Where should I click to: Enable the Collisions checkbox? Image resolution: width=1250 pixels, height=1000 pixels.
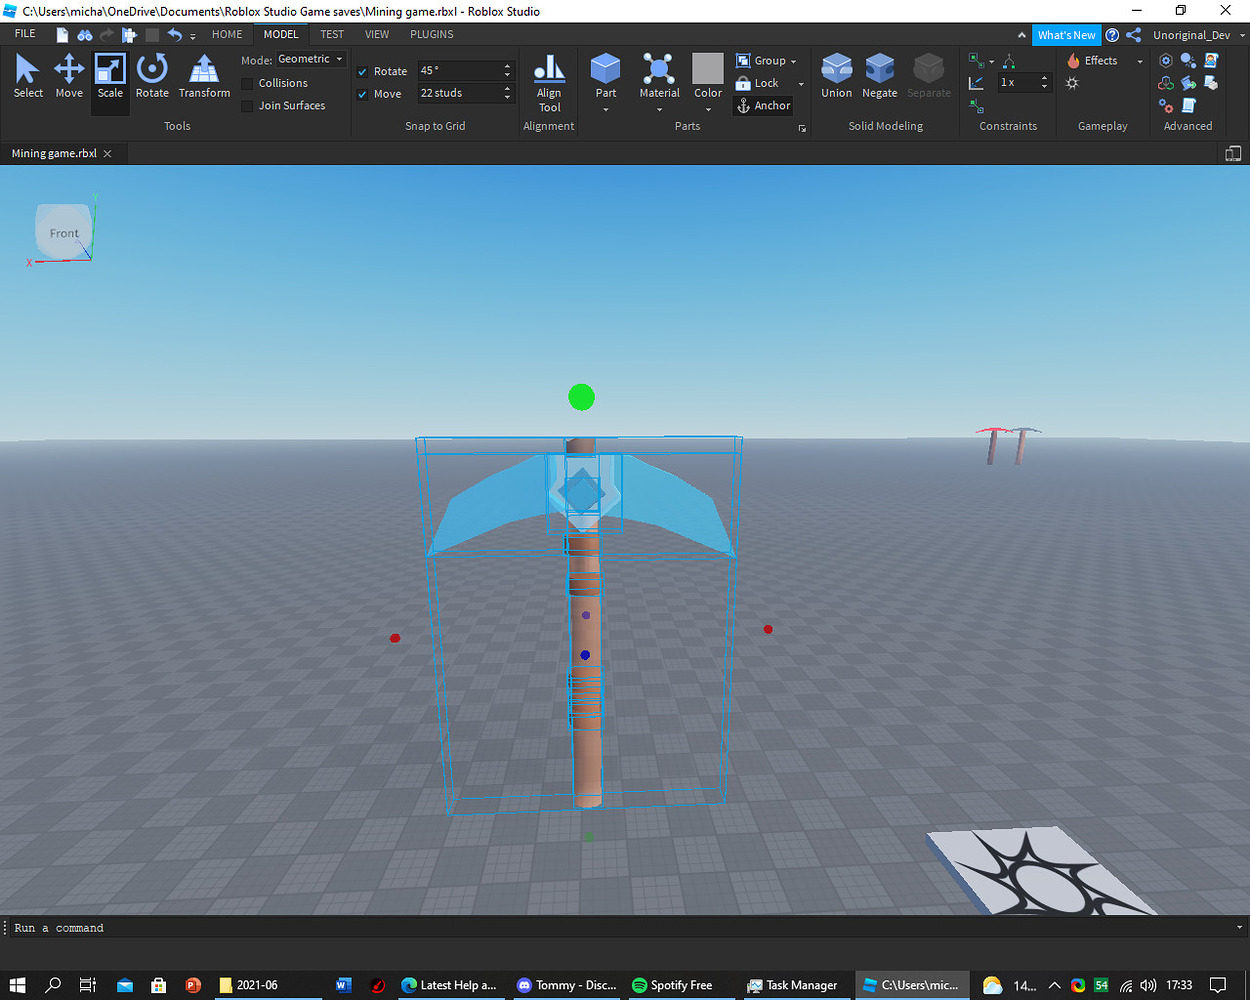coord(247,83)
